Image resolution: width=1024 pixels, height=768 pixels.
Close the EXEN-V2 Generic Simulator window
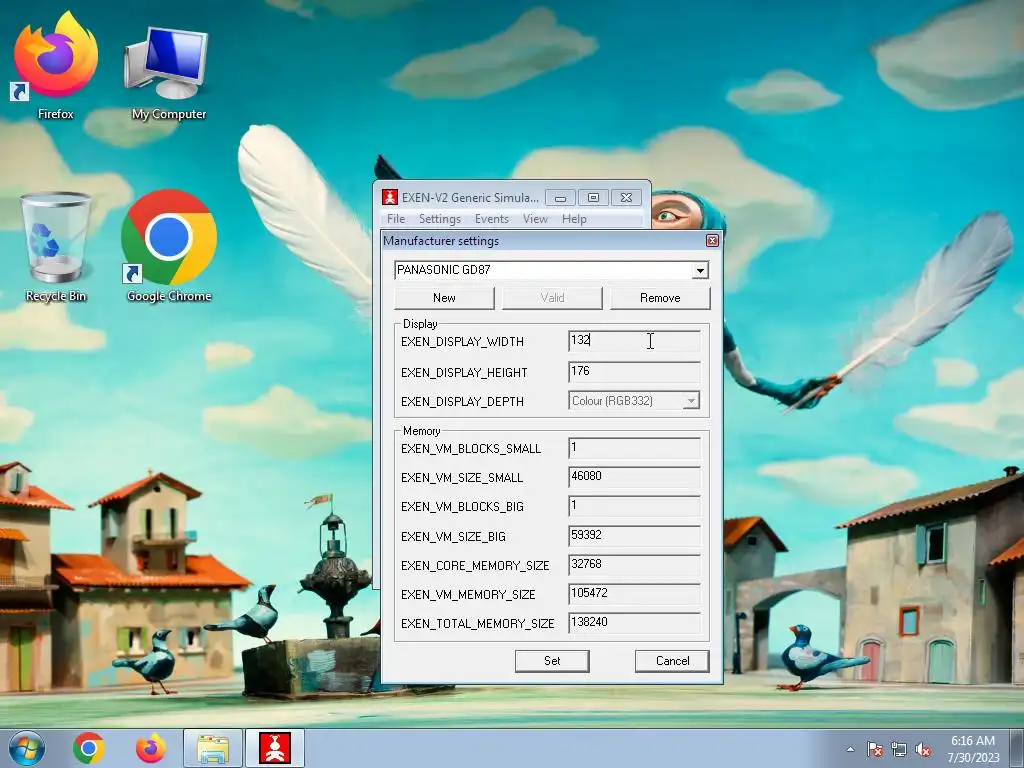tap(626, 198)
